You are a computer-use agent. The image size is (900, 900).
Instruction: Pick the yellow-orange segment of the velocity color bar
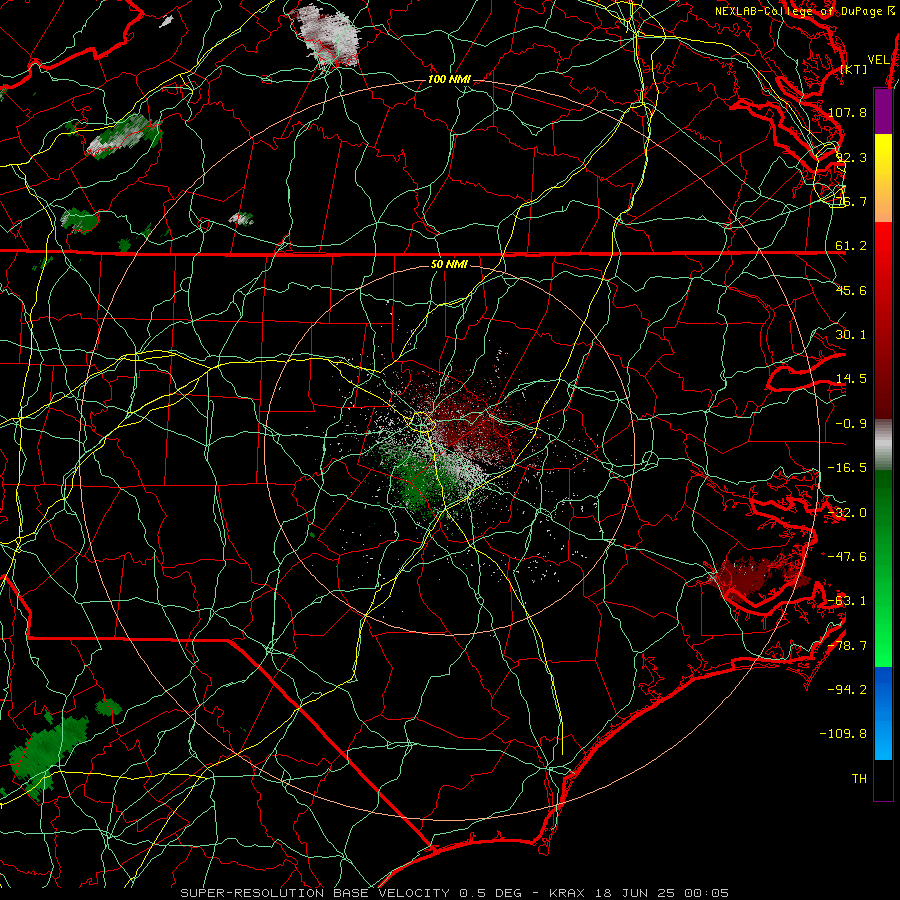(x=883, y=178)
